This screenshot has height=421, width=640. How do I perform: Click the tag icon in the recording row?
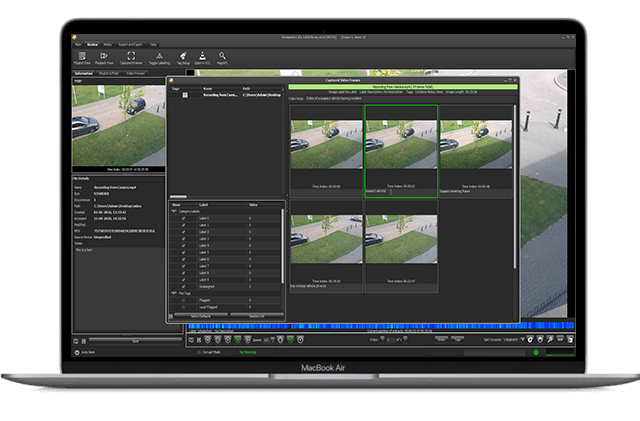(185, 95)
